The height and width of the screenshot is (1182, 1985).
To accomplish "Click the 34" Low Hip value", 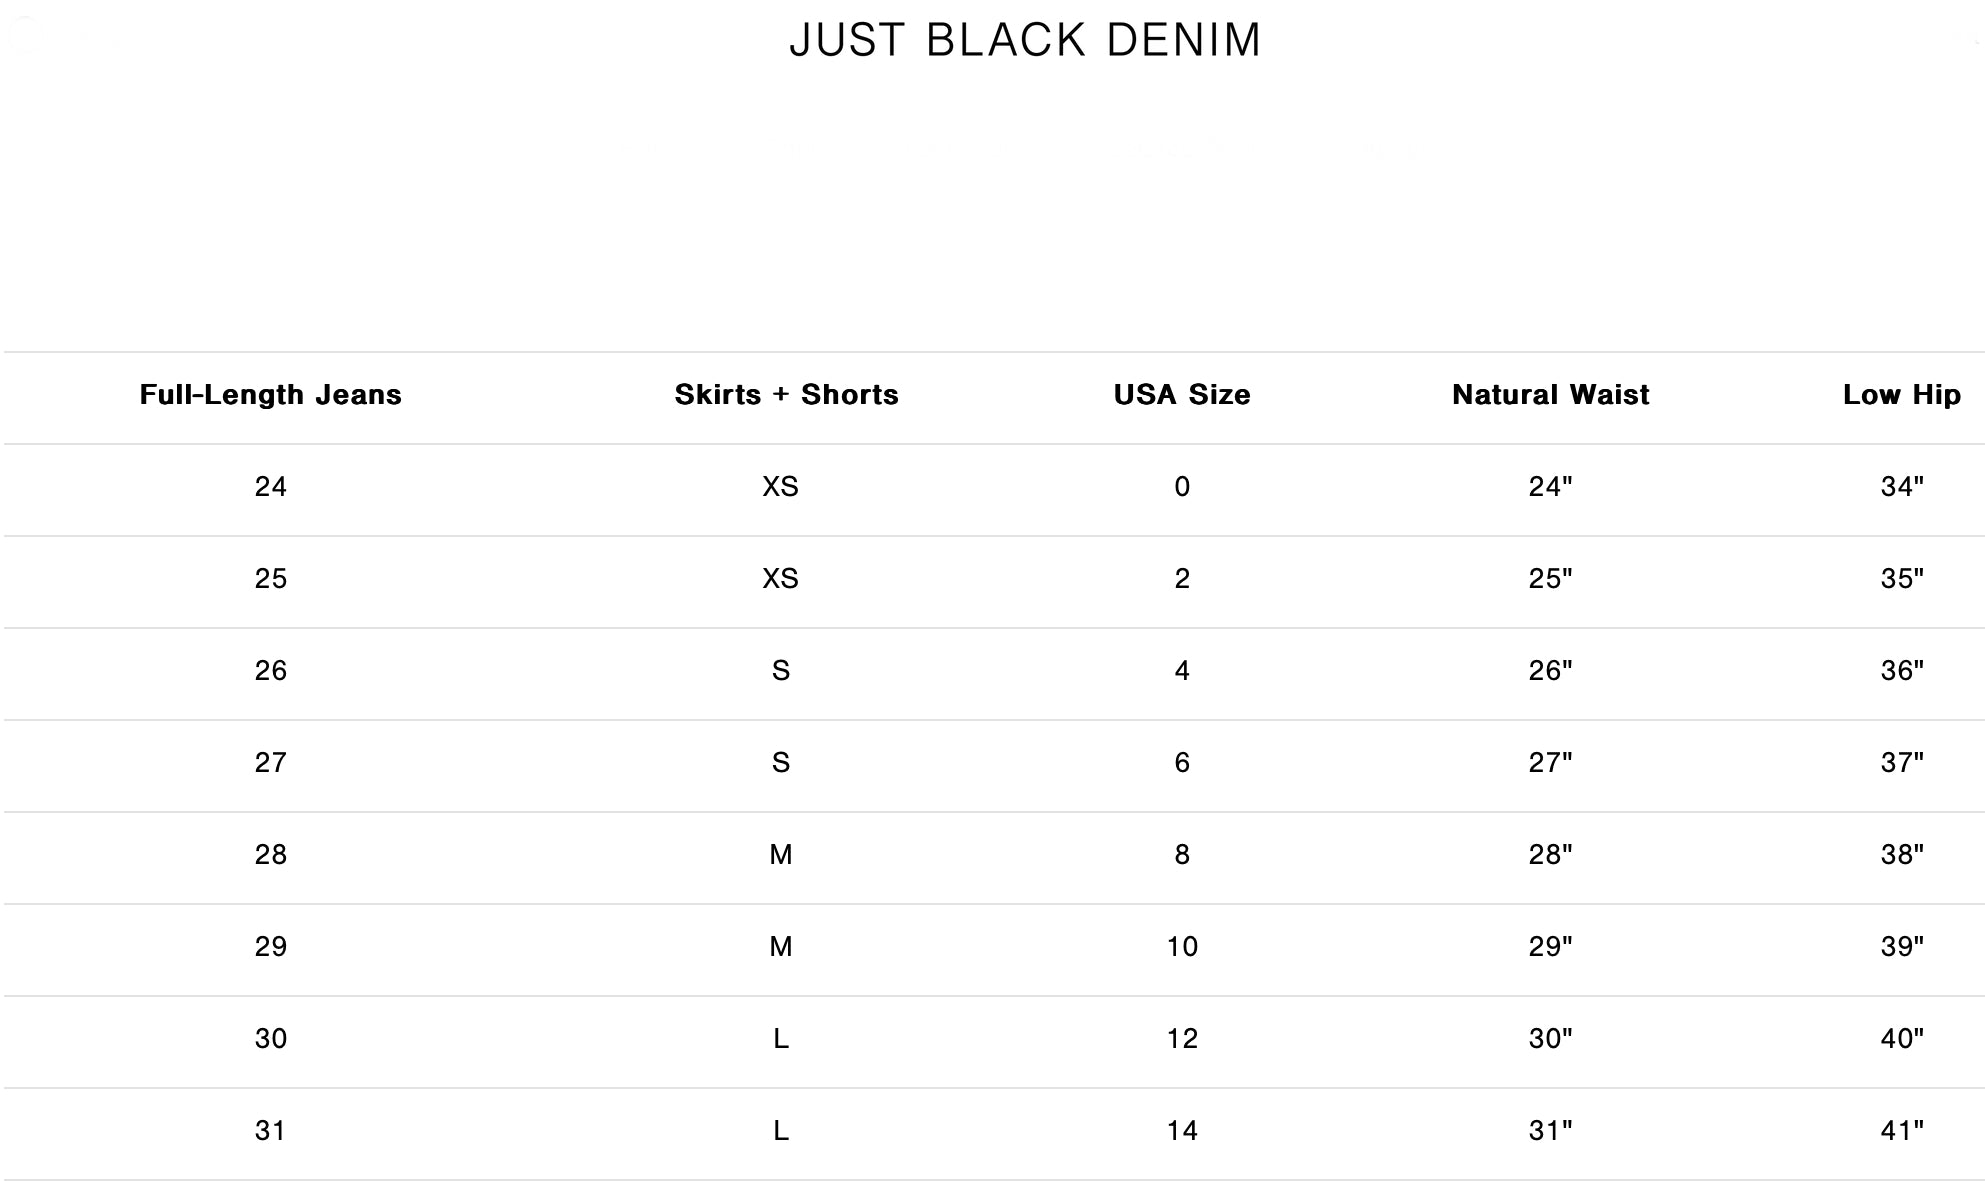I will coord(1901,487).
